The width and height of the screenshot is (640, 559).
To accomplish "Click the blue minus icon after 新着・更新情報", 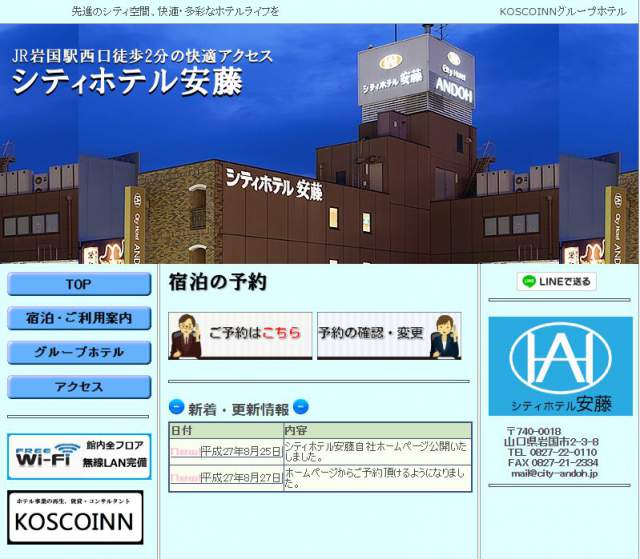I will 301,407.
